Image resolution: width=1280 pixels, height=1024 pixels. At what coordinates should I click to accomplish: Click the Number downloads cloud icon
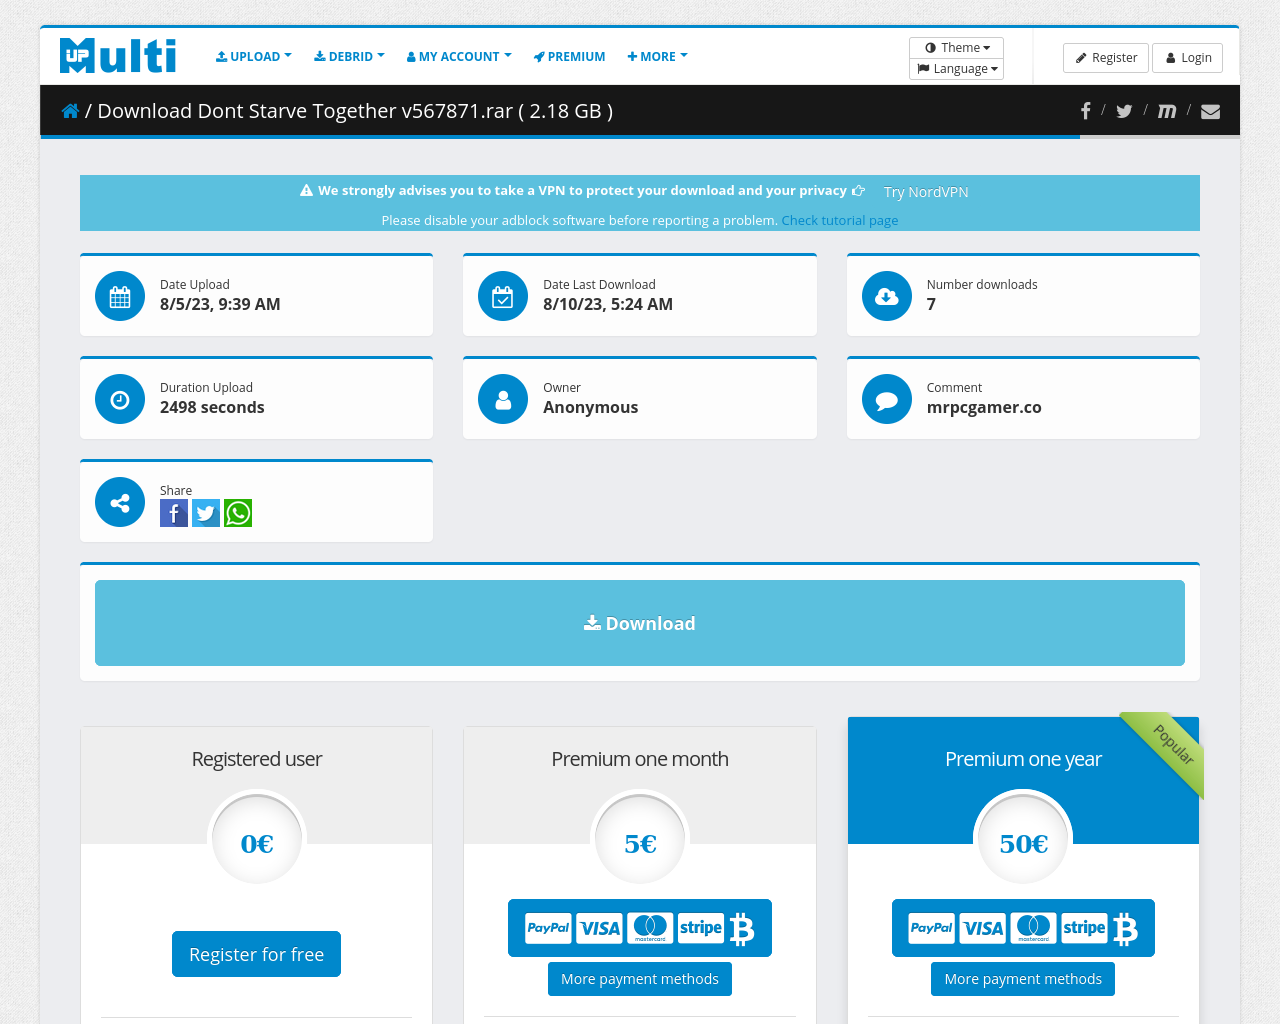(x=887, y=296)
